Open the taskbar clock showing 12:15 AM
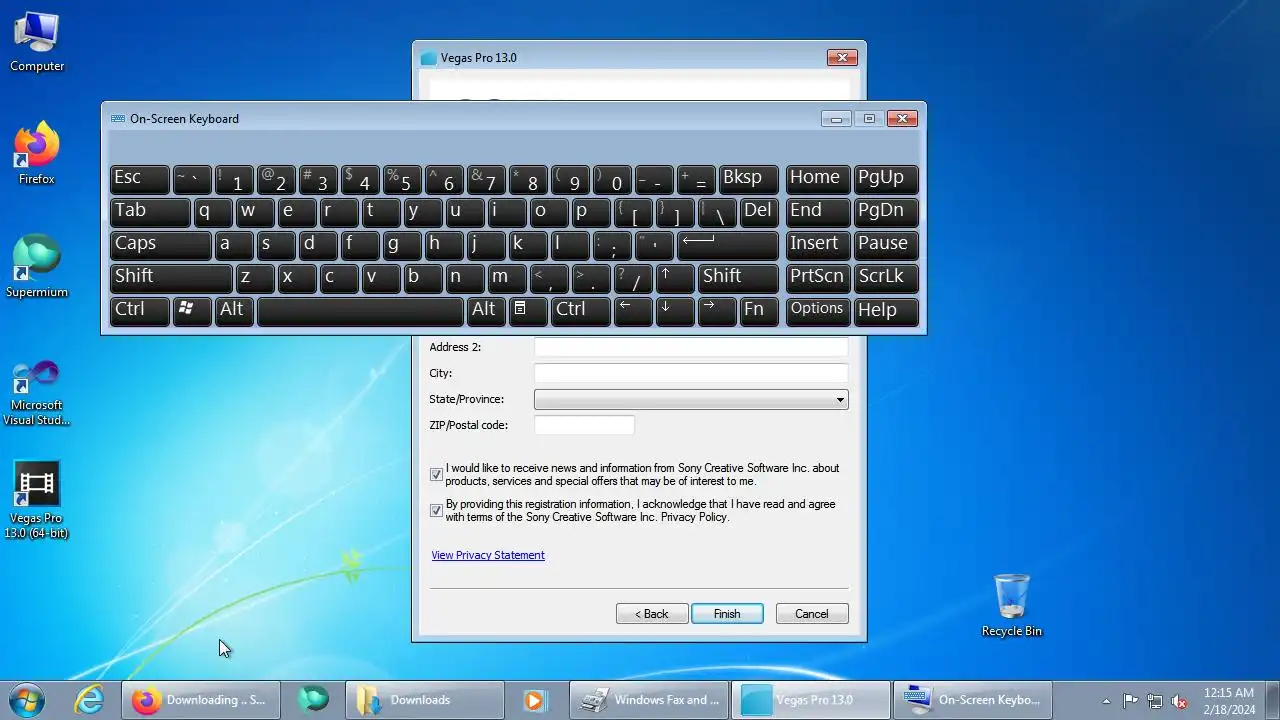The image size is (1280, 720). click(x=1229, y=700)
